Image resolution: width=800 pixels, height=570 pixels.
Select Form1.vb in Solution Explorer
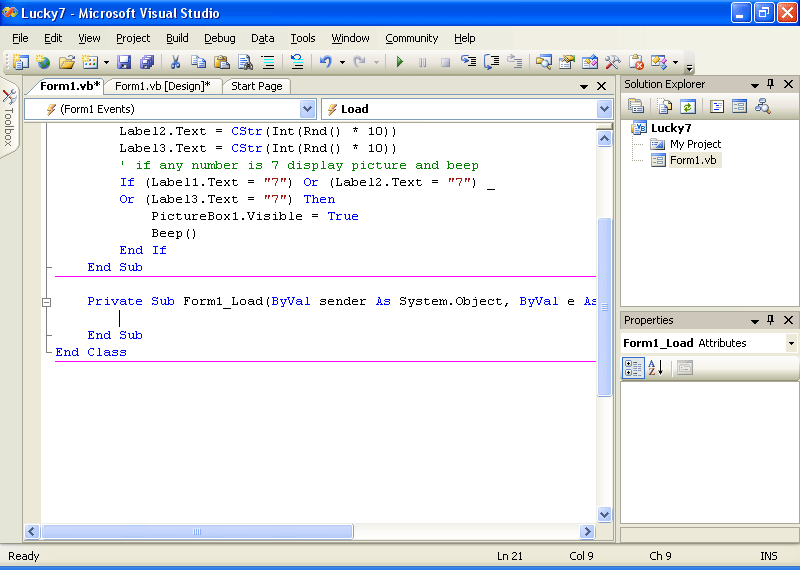pyautogui.click(x=693, y=160)
